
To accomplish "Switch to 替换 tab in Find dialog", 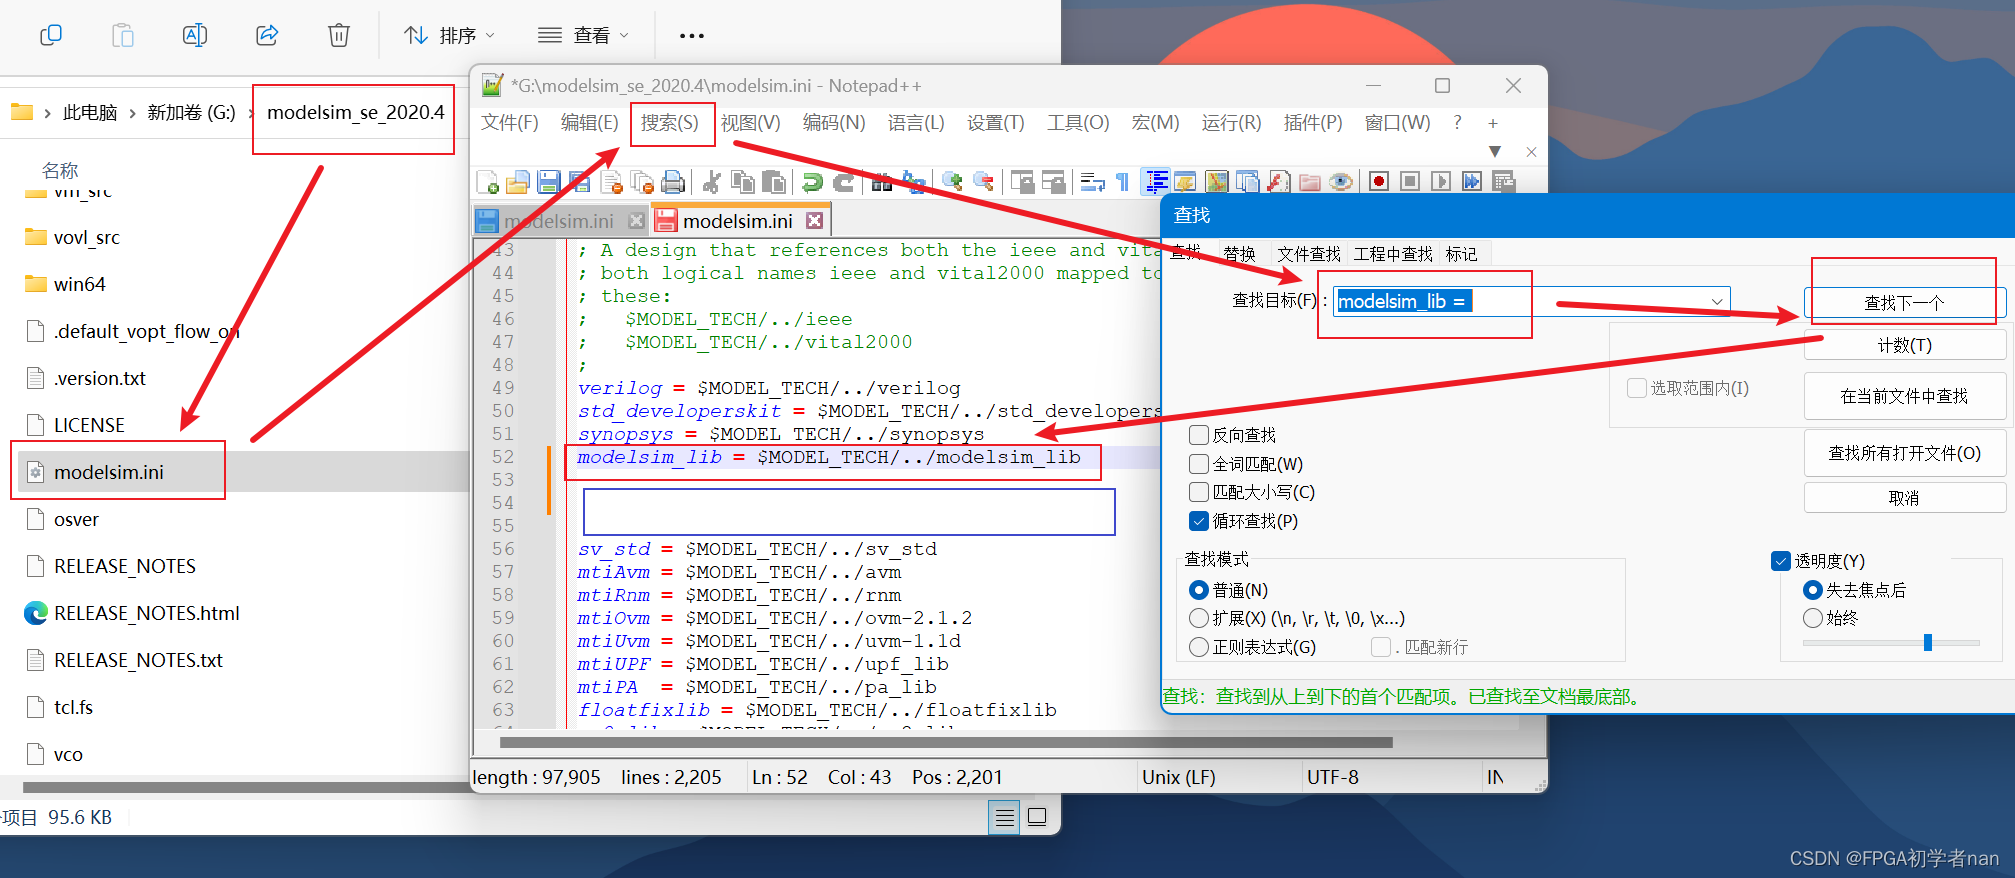I will [x=1240, y=254].
